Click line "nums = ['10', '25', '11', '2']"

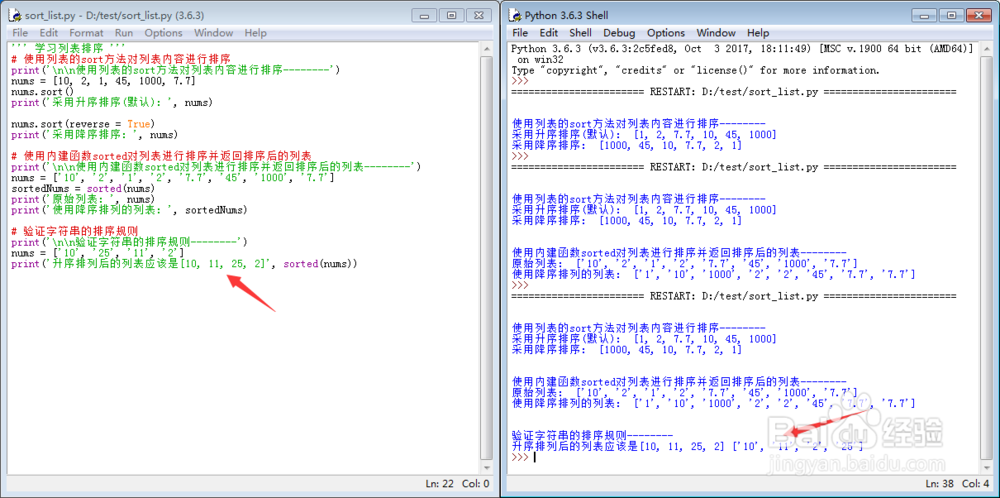[98, 253]
